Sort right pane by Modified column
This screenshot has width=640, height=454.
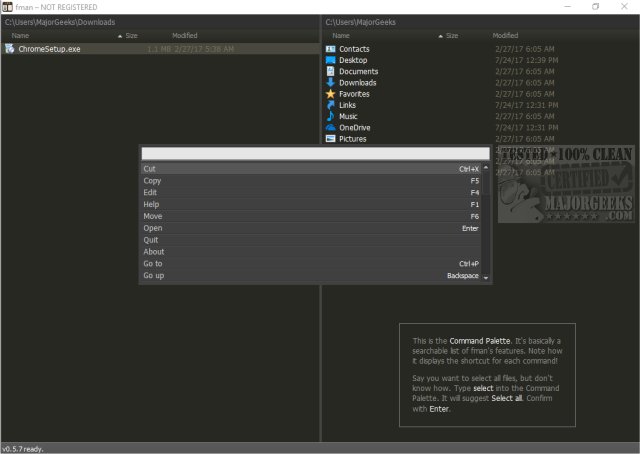(x=505, y=36)
